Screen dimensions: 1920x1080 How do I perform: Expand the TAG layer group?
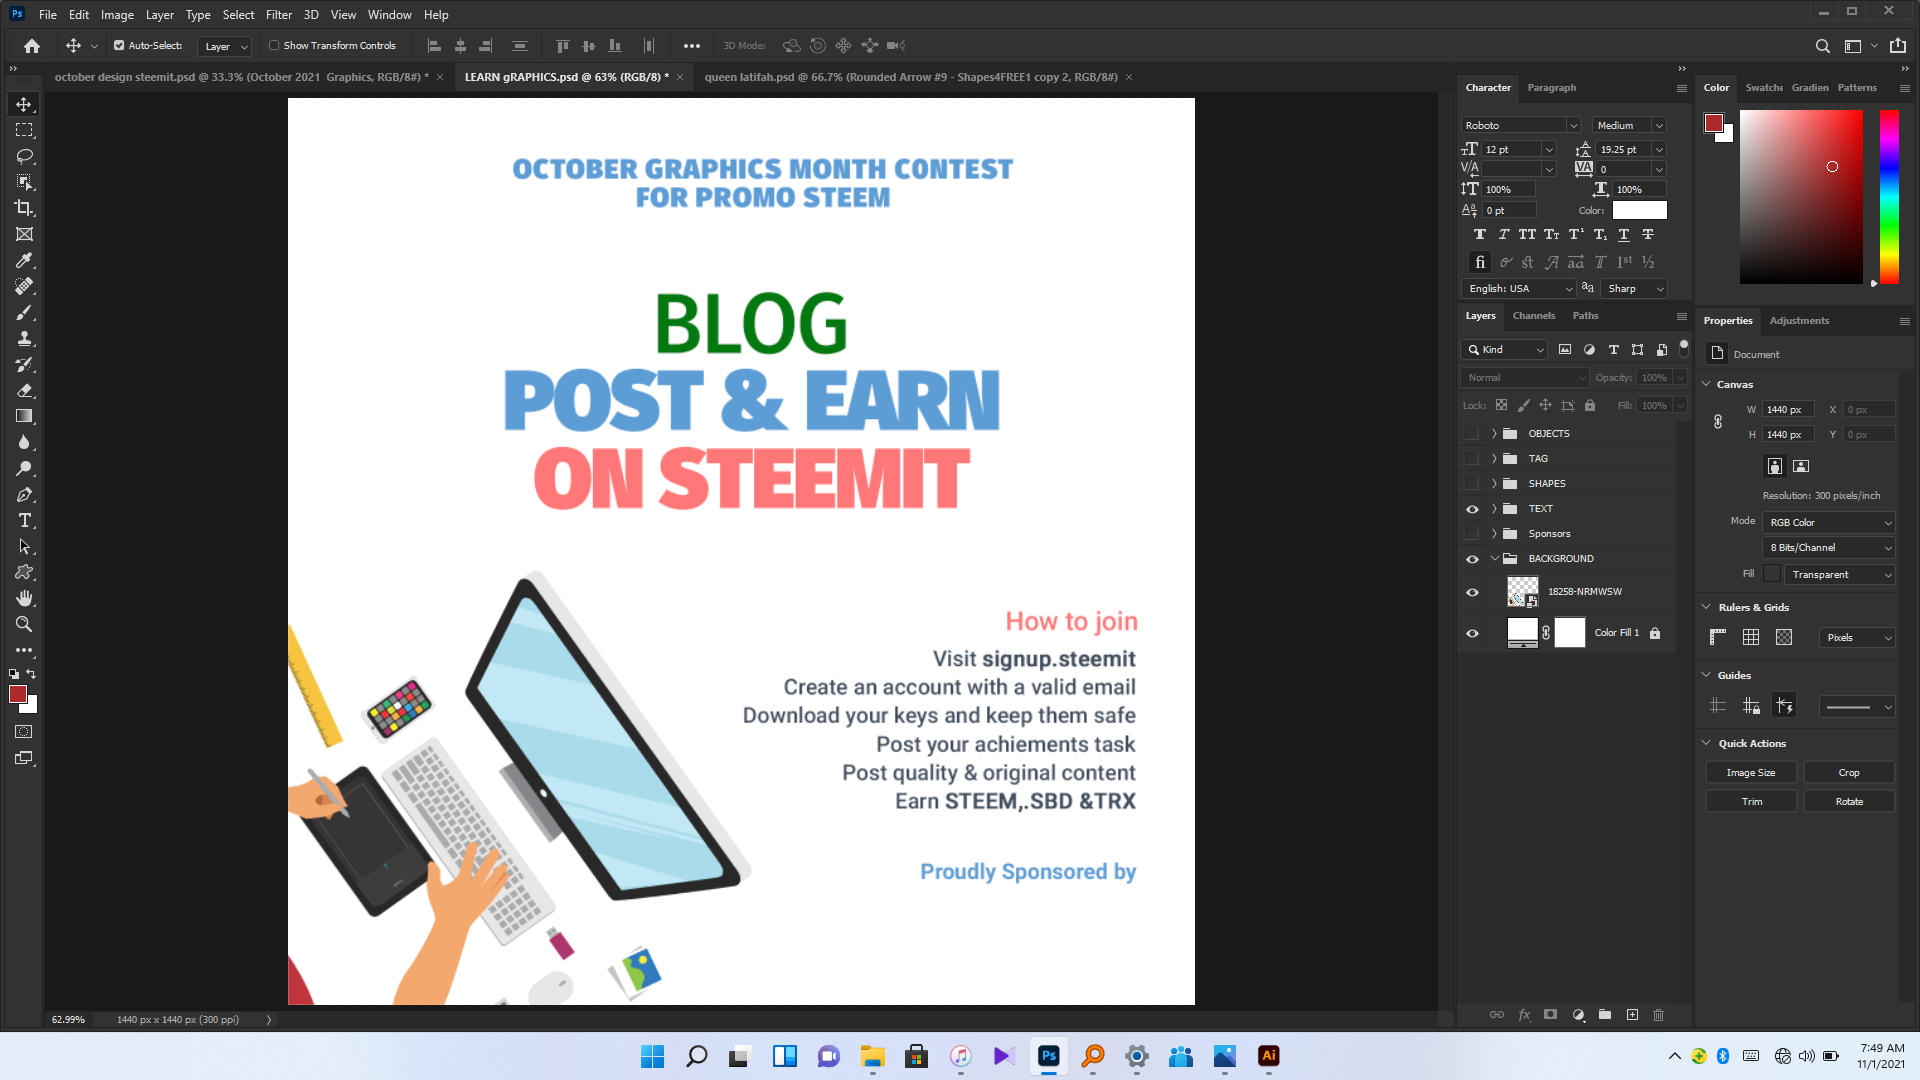point(1494,459)
